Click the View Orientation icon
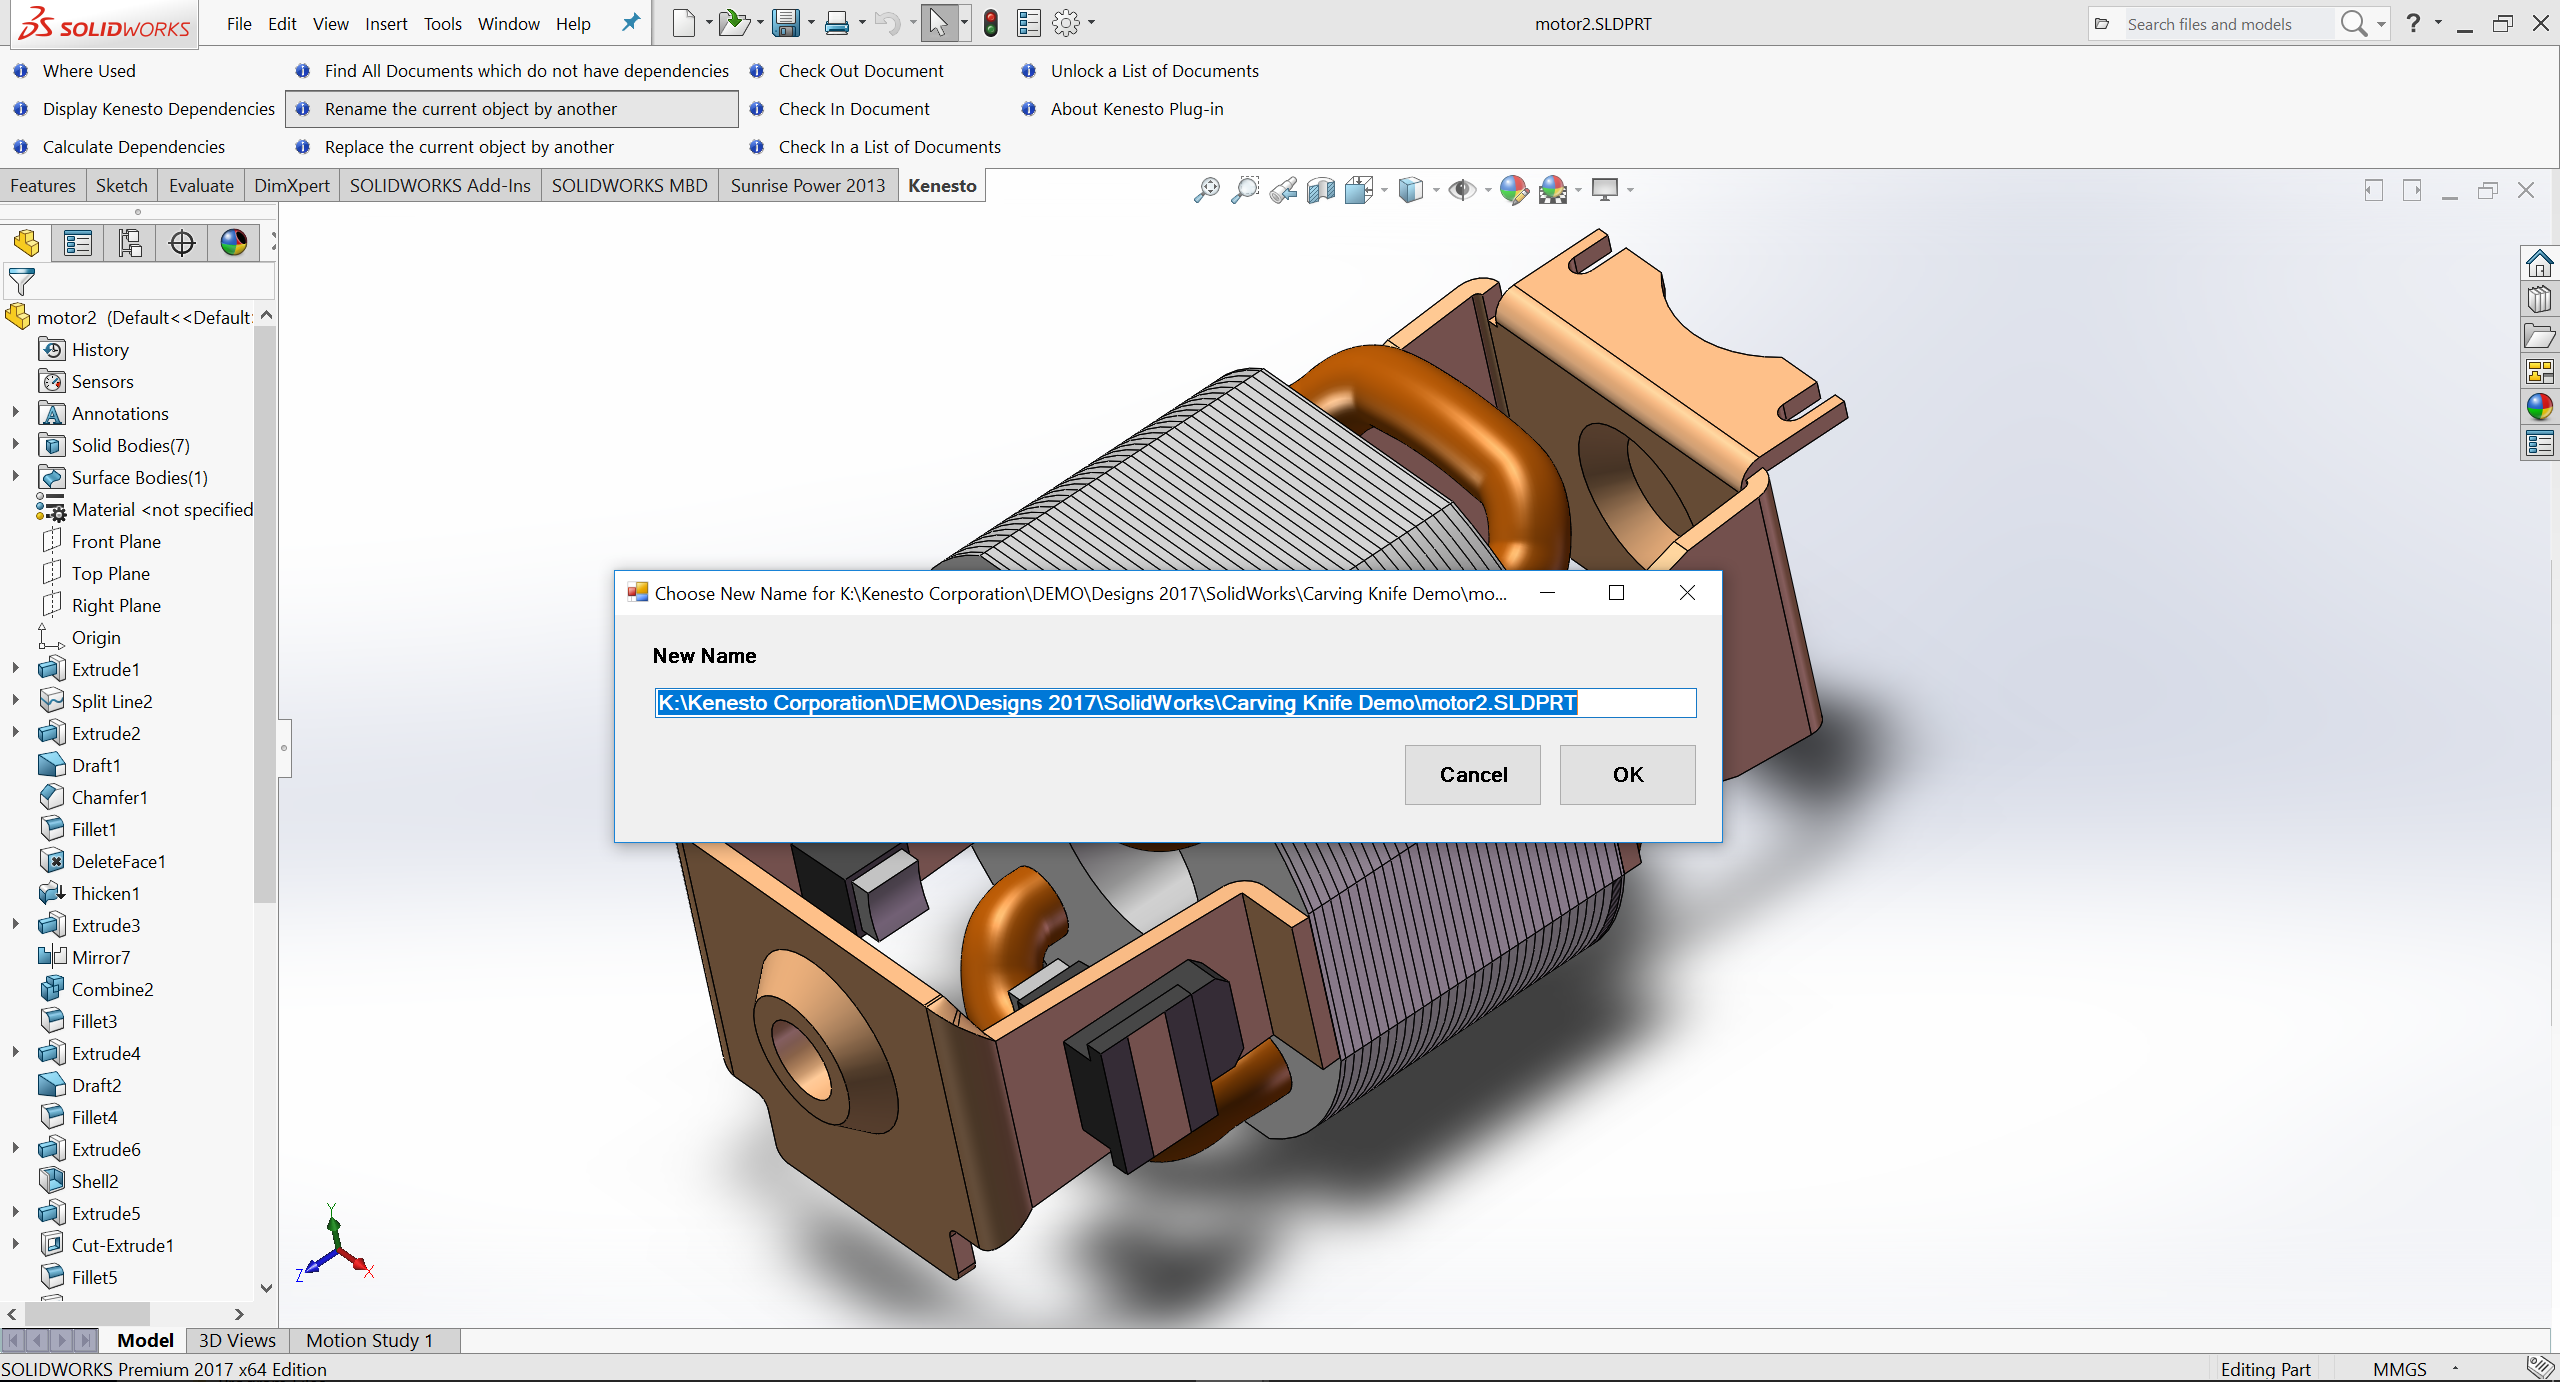The width and height of the screenshot is (2560, 1382). click(x=1359, y=189)
